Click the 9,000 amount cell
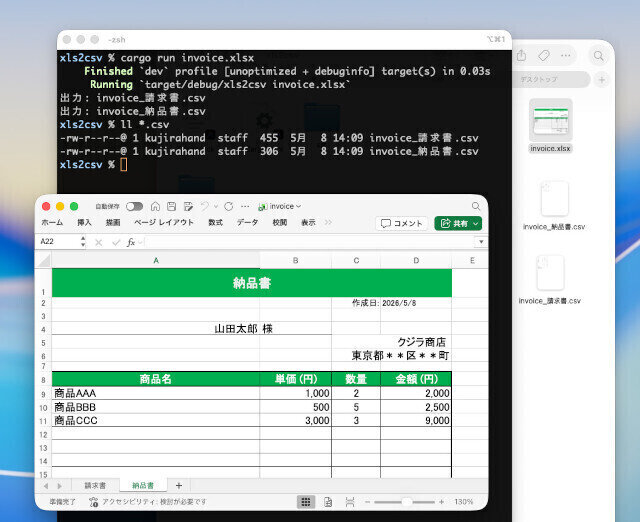 416,420
